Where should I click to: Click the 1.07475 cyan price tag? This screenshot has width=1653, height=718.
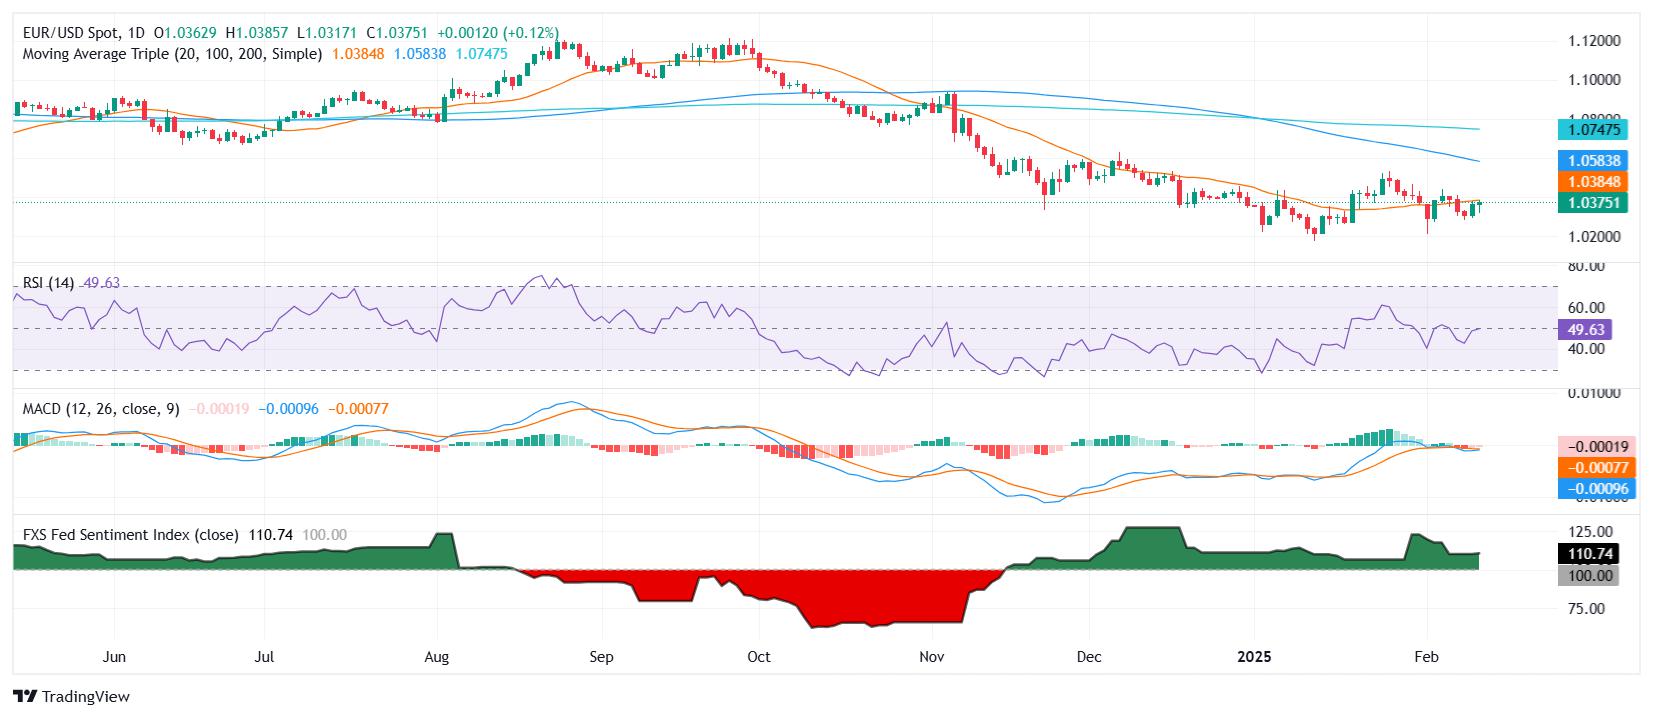(1593, 129)
